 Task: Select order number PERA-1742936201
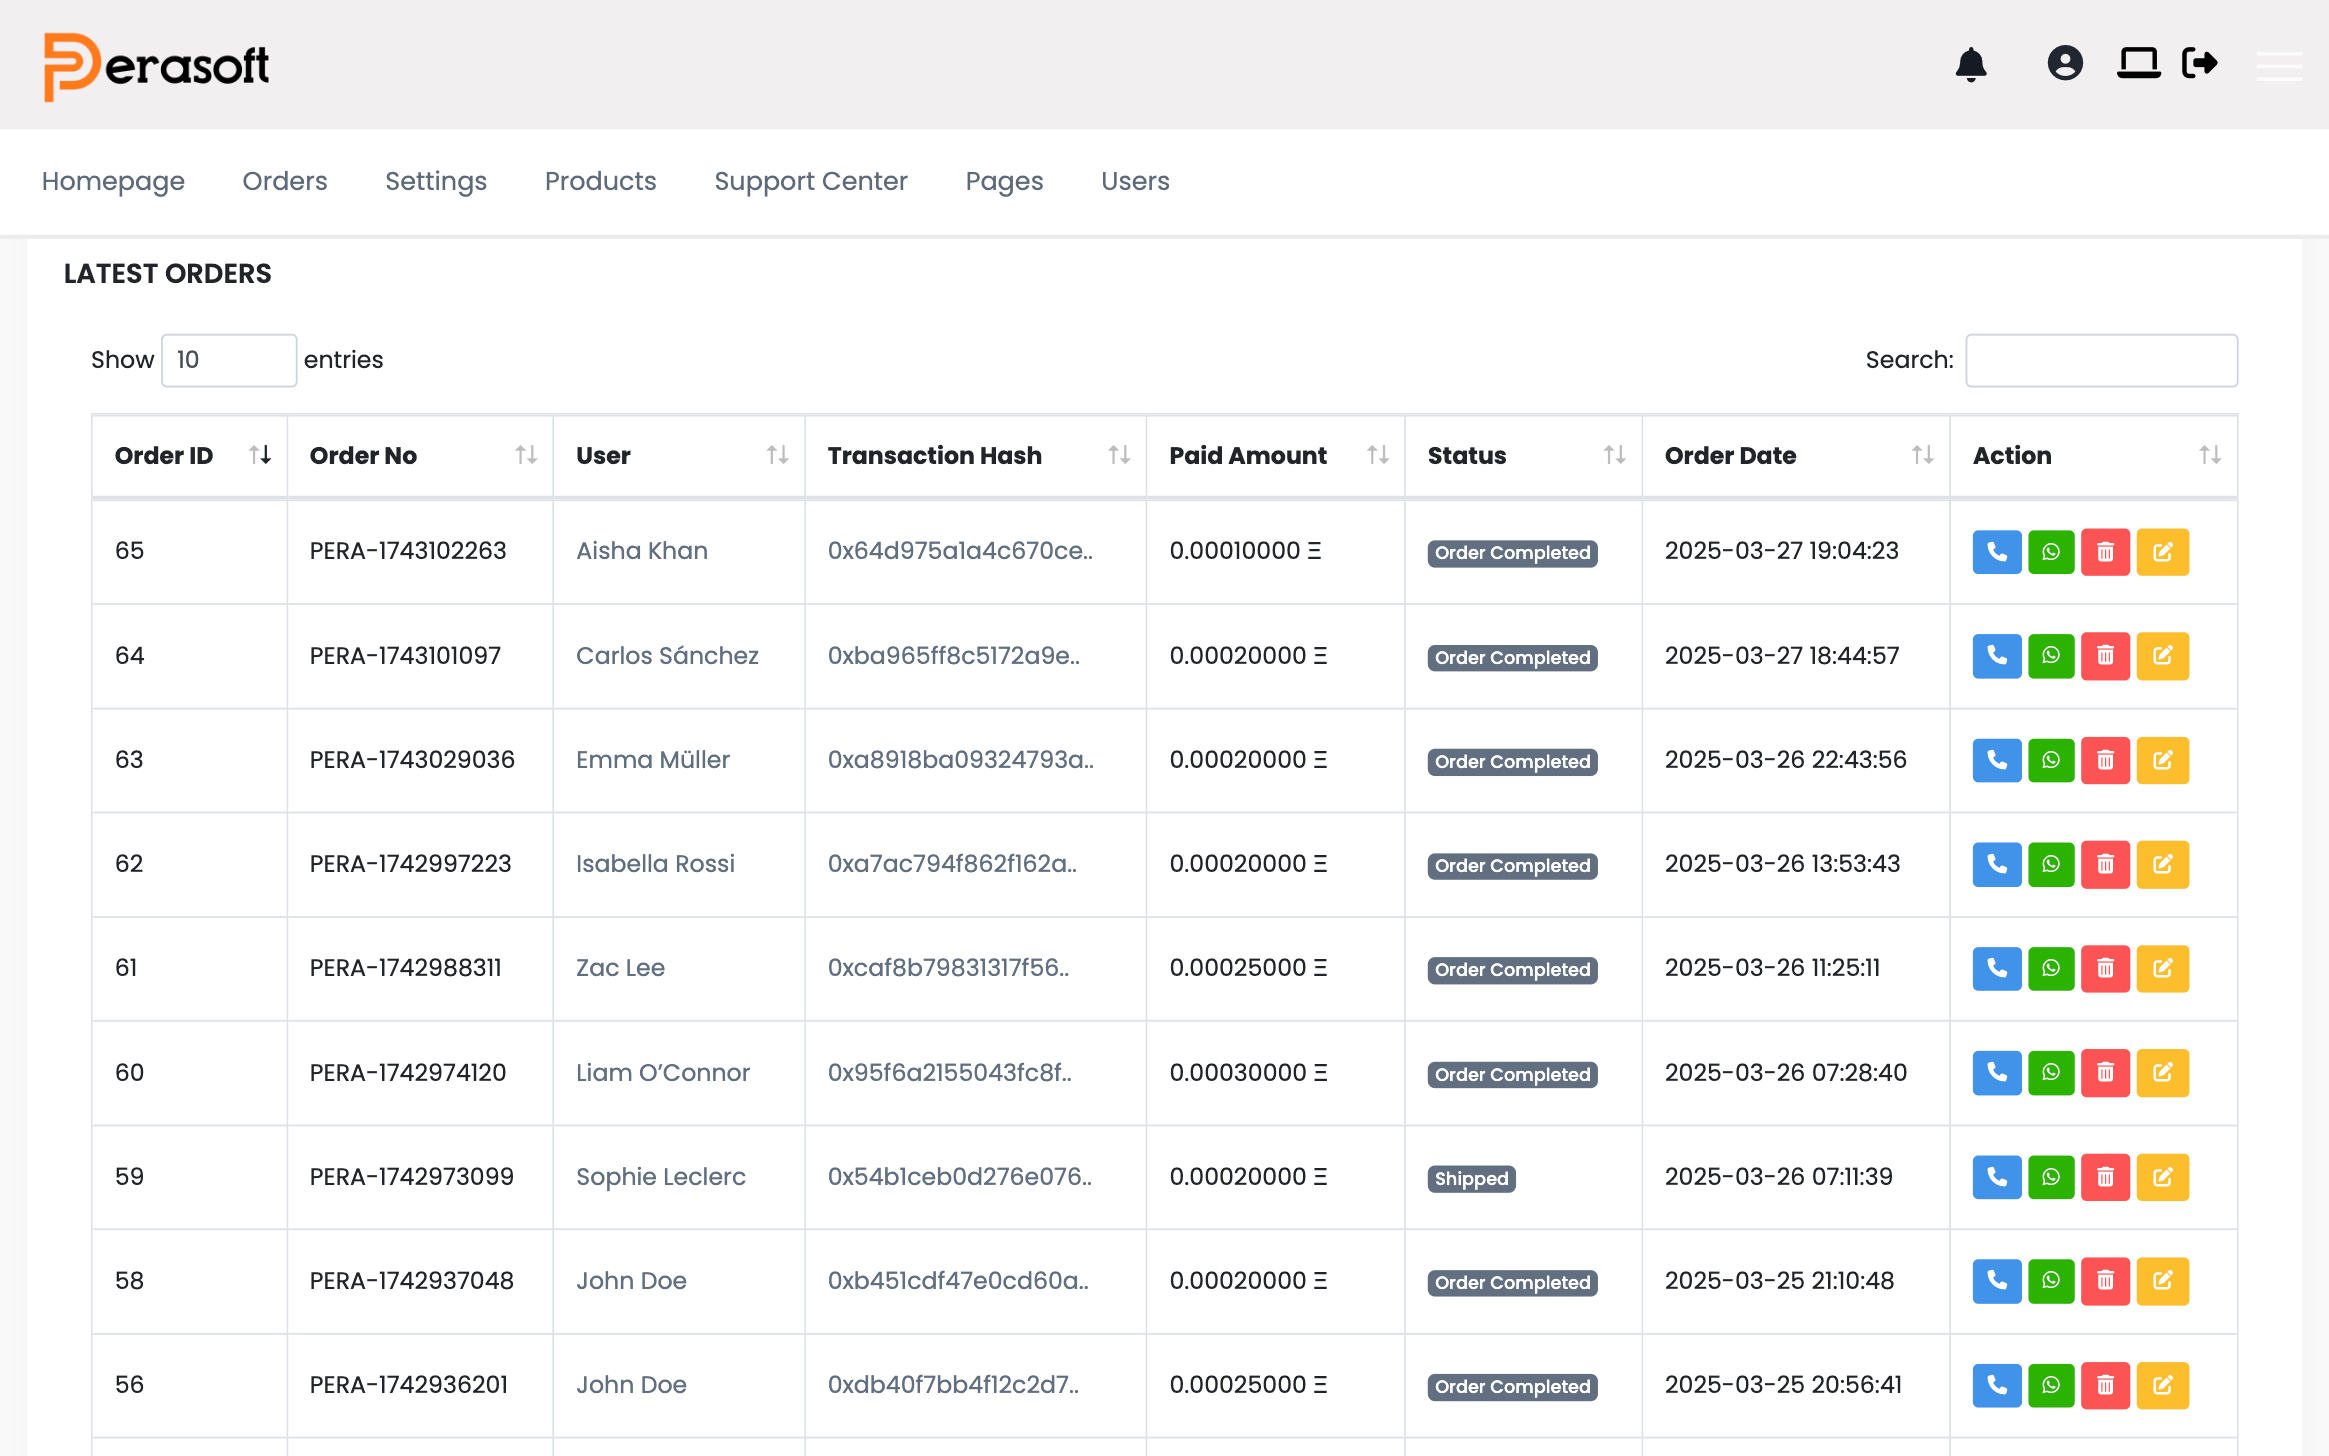click(x=409, y=1385)
